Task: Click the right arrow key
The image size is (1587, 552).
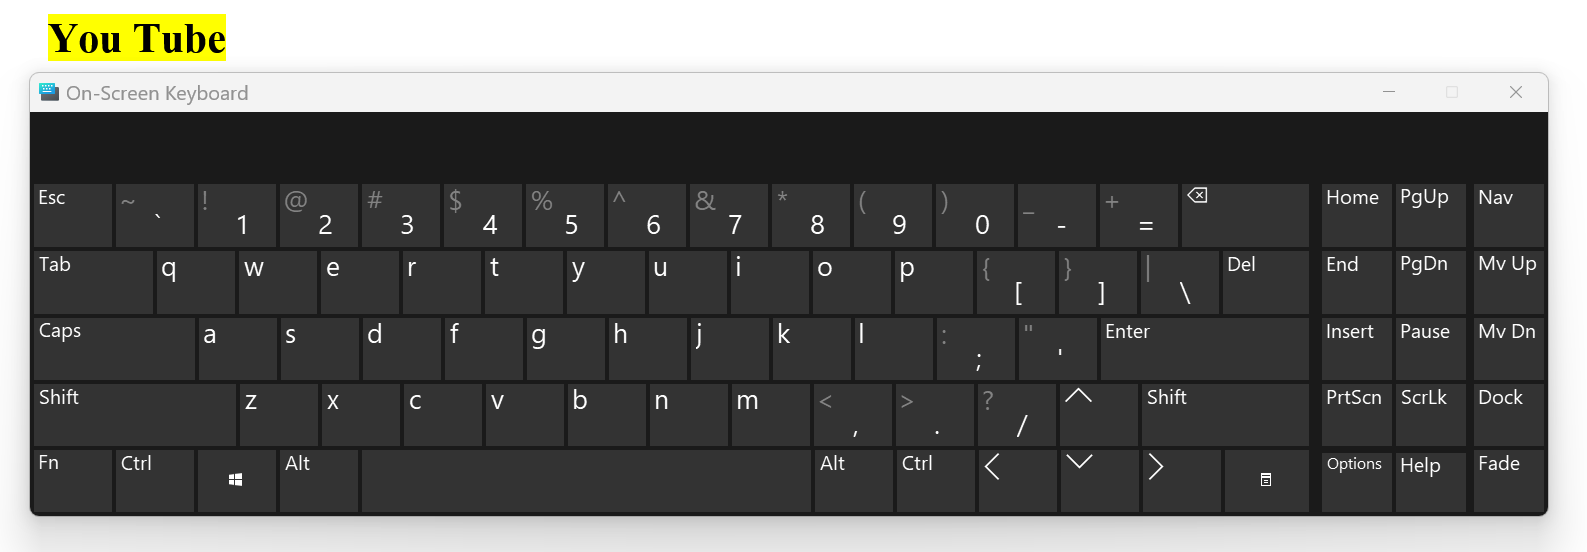Action: point(1181,481)
